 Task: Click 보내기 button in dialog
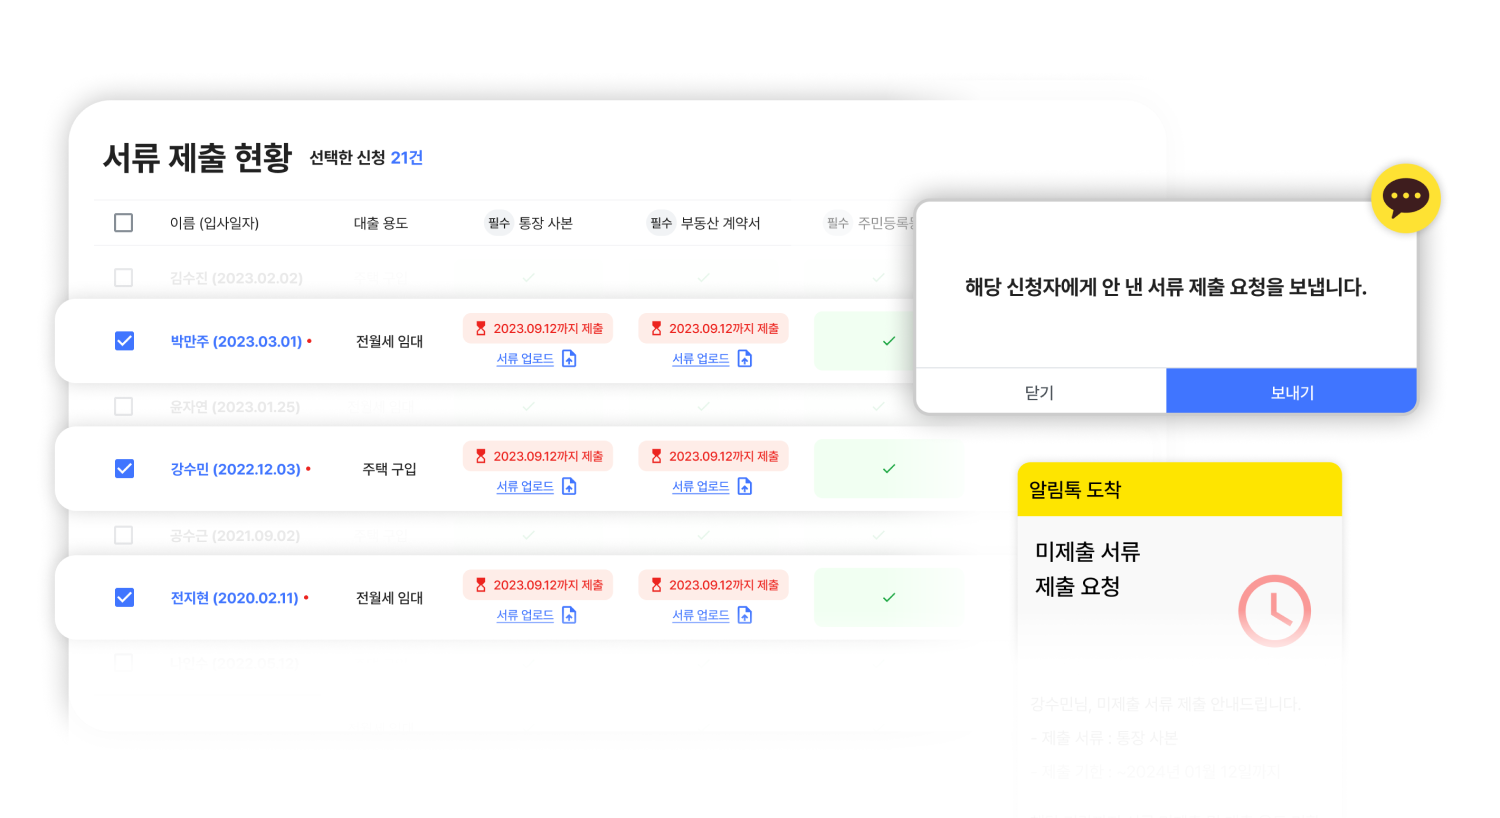coord(1291,391)
